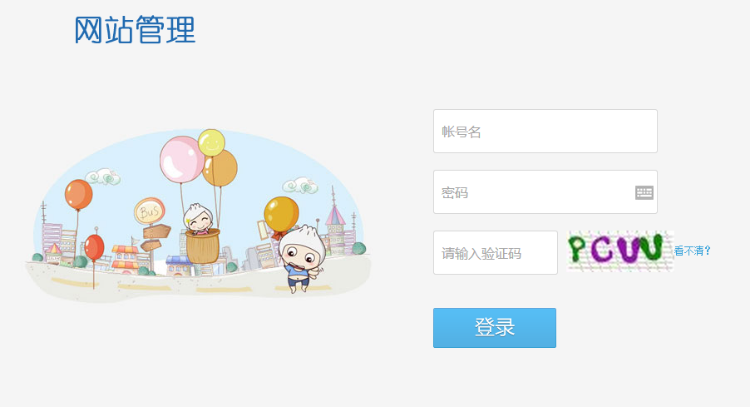Click the red balloon near the street

point(94,247)
